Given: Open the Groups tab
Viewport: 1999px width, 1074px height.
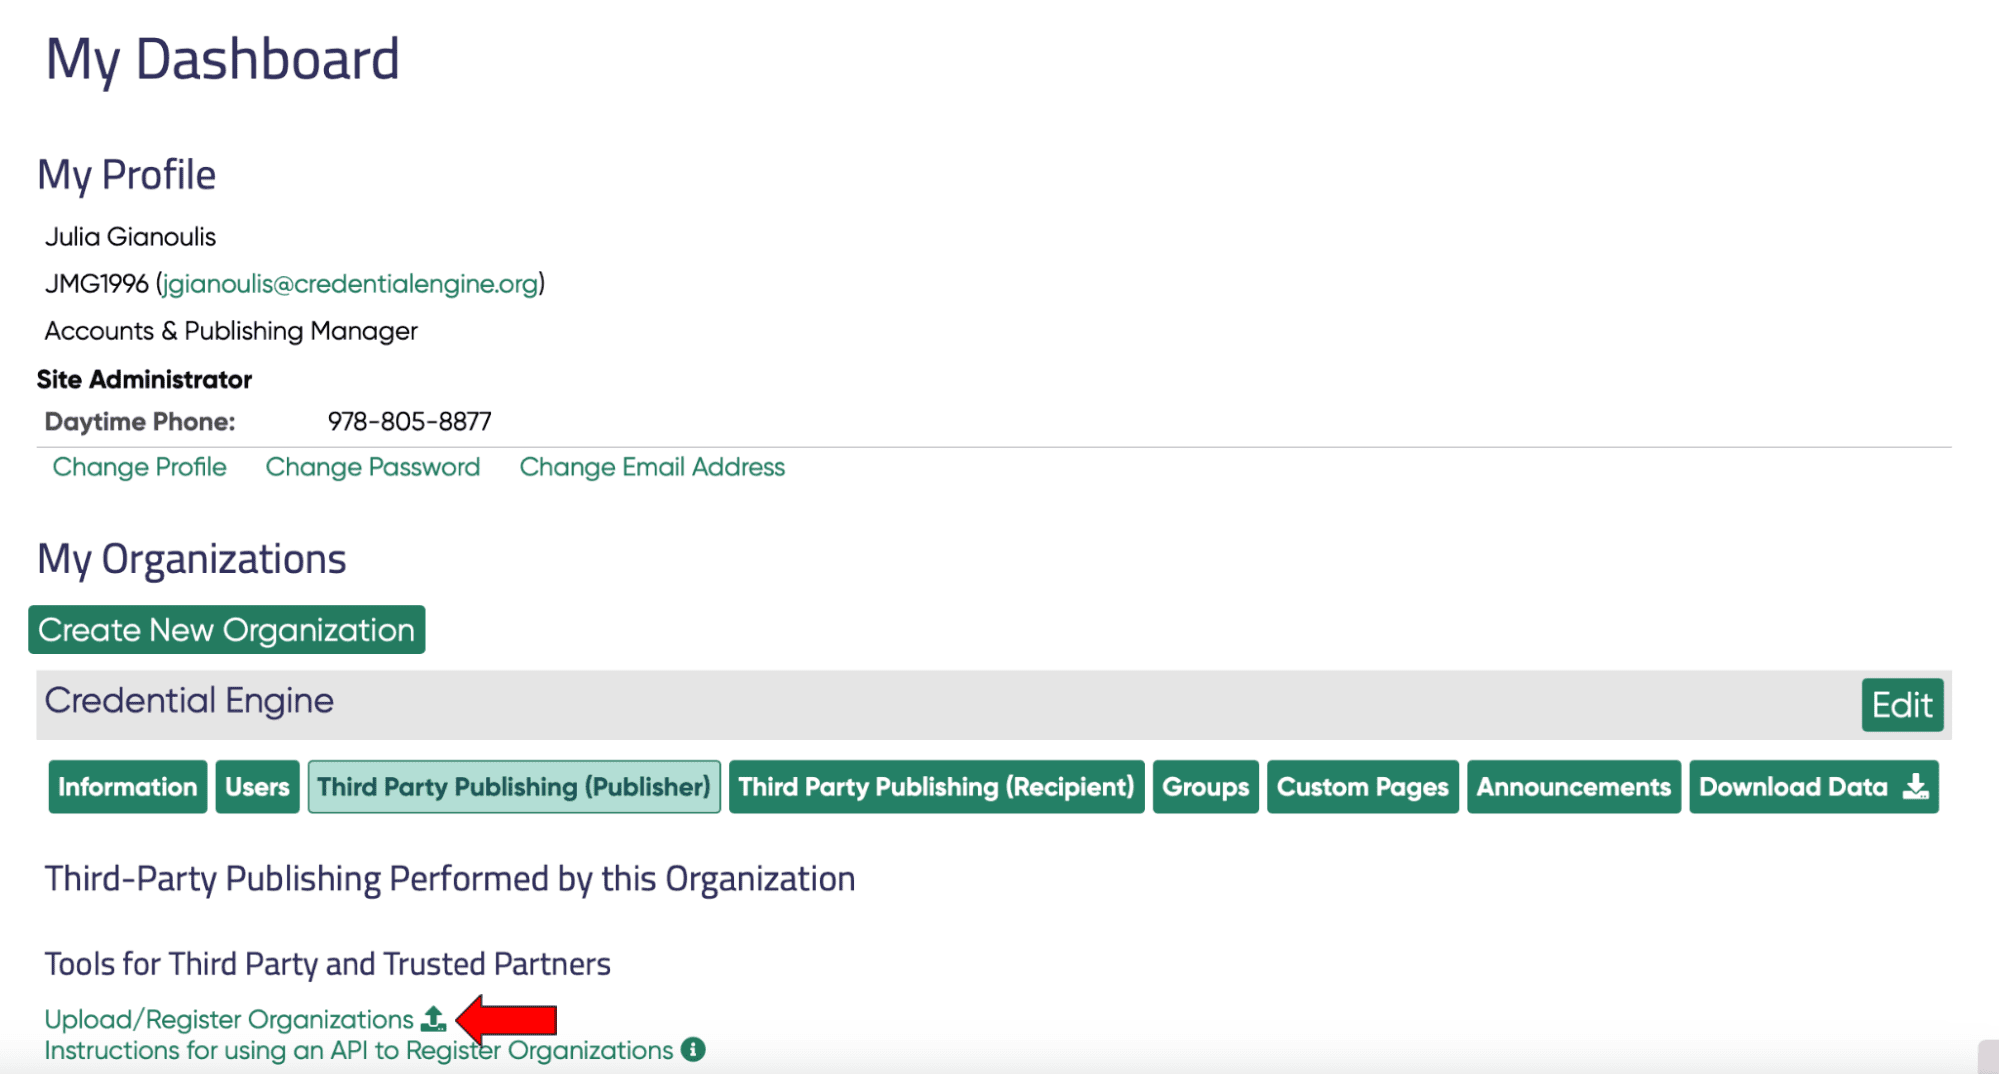Looking at the screenshot, I should (1204, 787).
